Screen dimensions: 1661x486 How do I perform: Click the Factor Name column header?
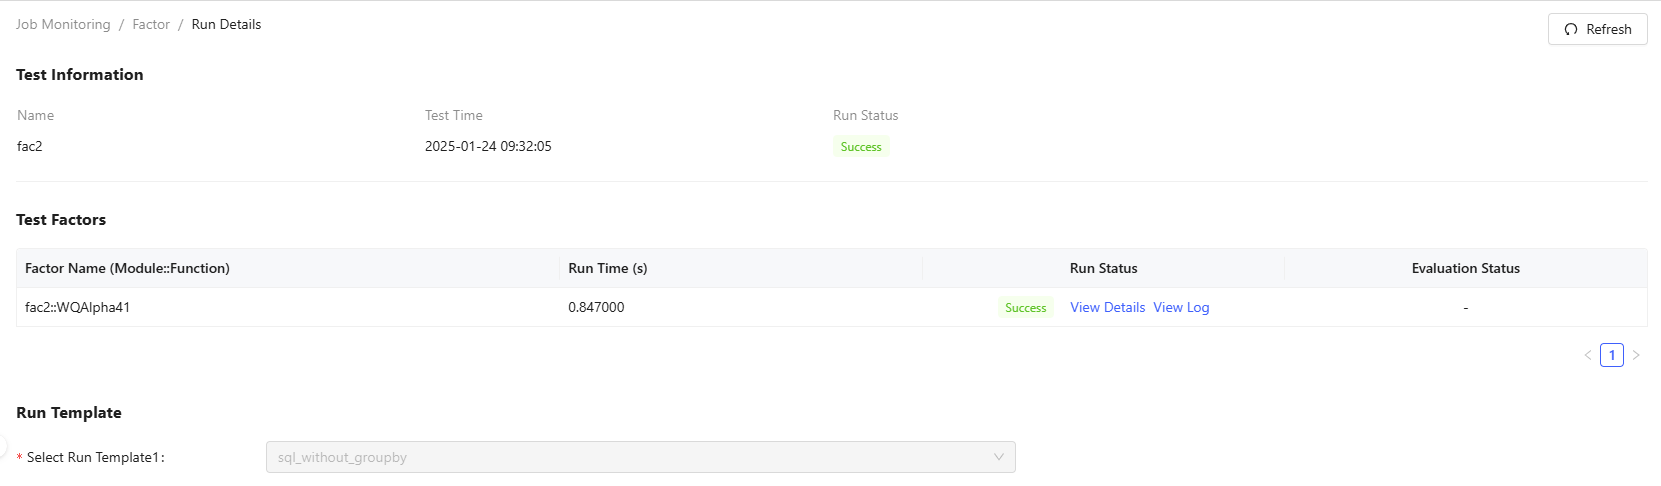(127, 268)
